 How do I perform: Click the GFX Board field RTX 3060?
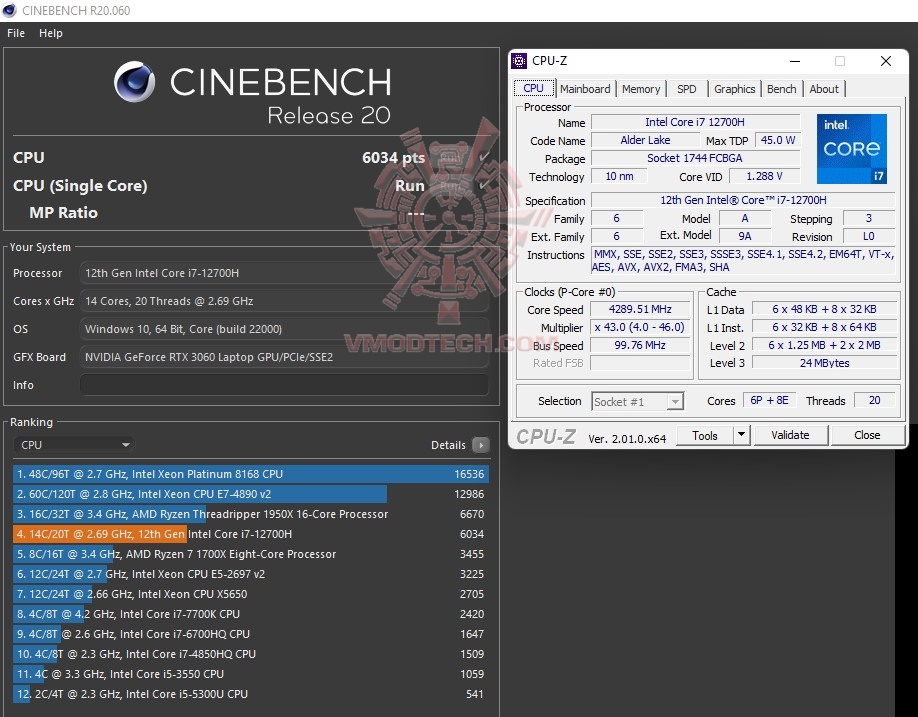pos(284,357)
